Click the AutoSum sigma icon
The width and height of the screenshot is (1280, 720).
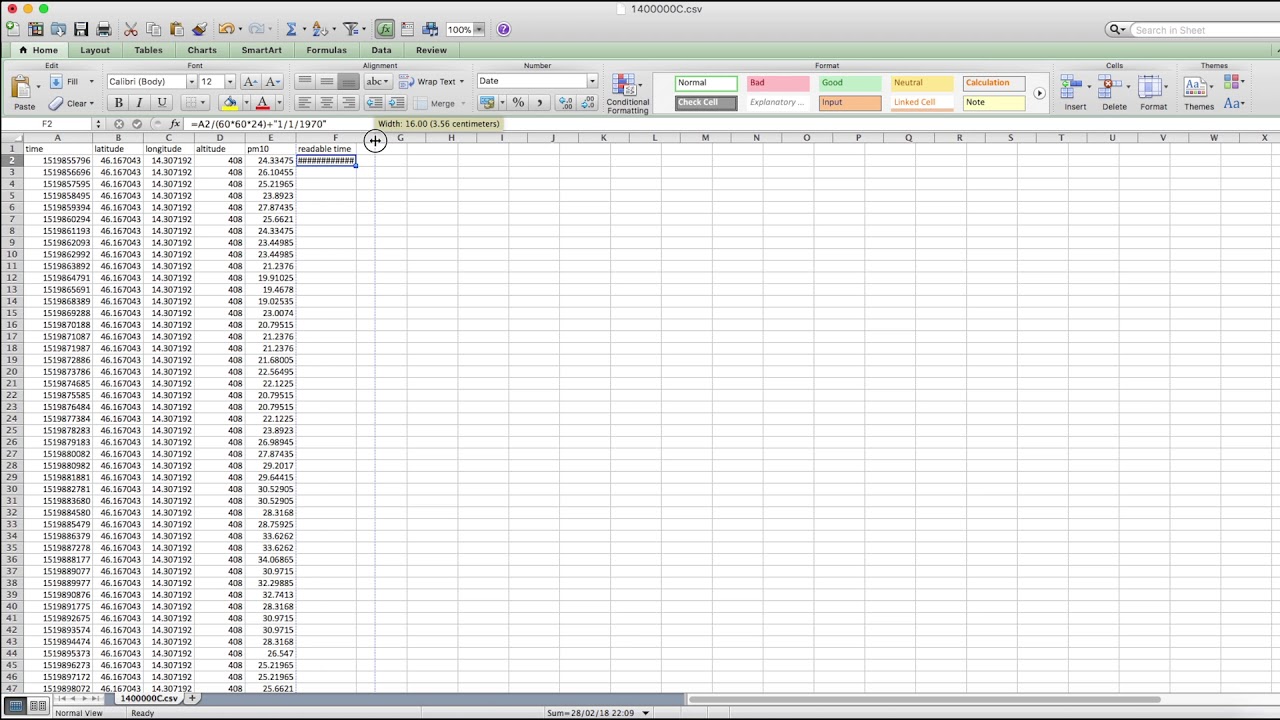click(x=291, y=30)
